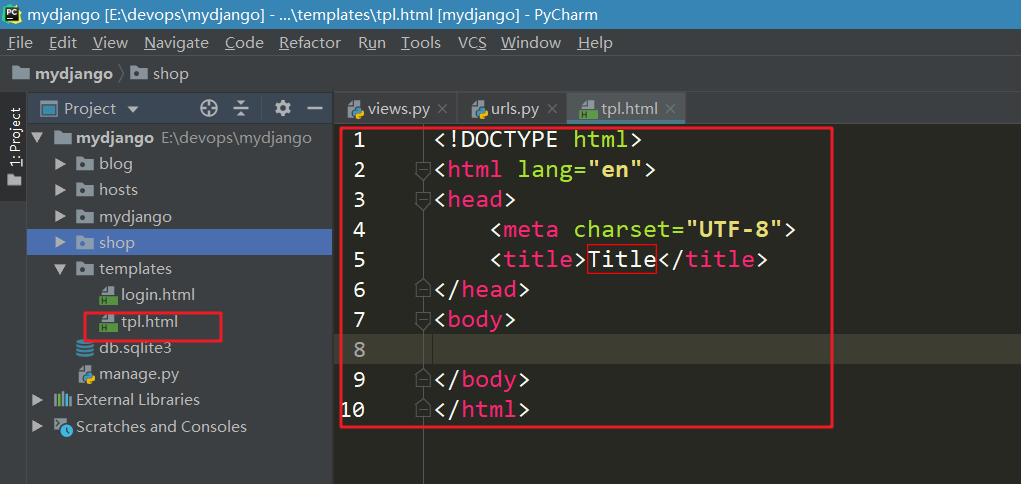Collapse the templates folder
1021x484 pixels.
[60, 269]
